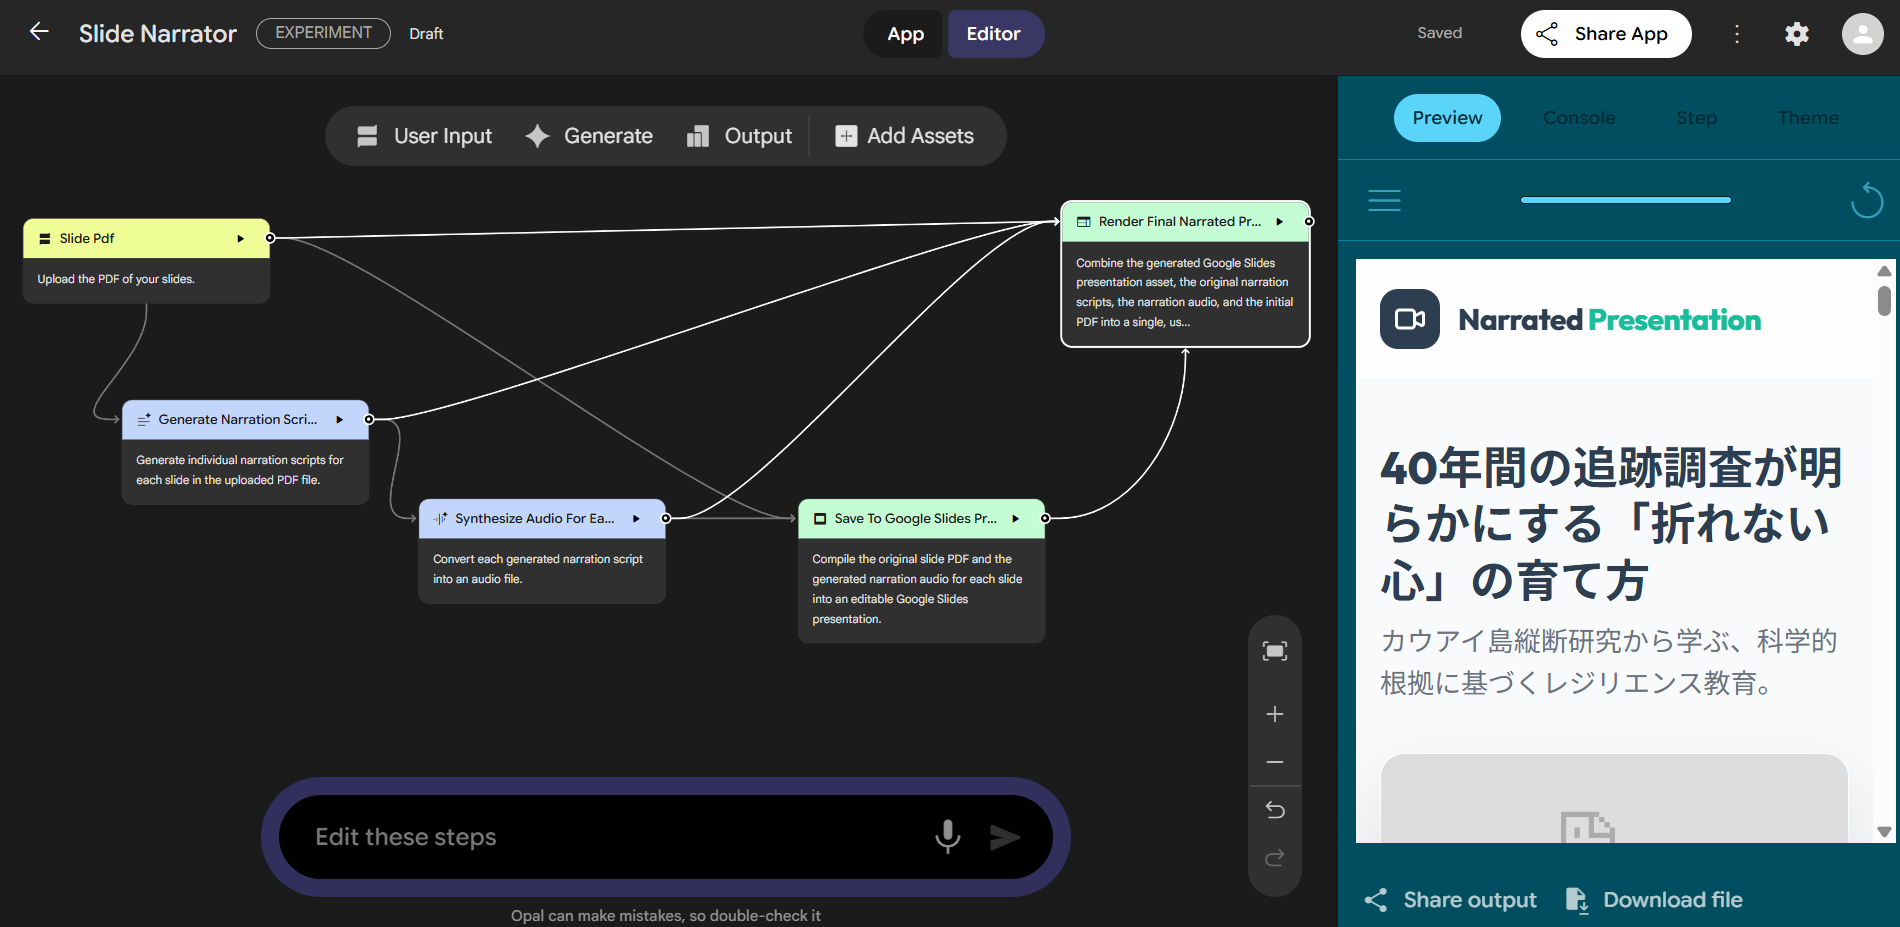The width and height of the screenshot is (1900, 927).
Task: Switch to Editor view toggle
Action: point(993,34)
